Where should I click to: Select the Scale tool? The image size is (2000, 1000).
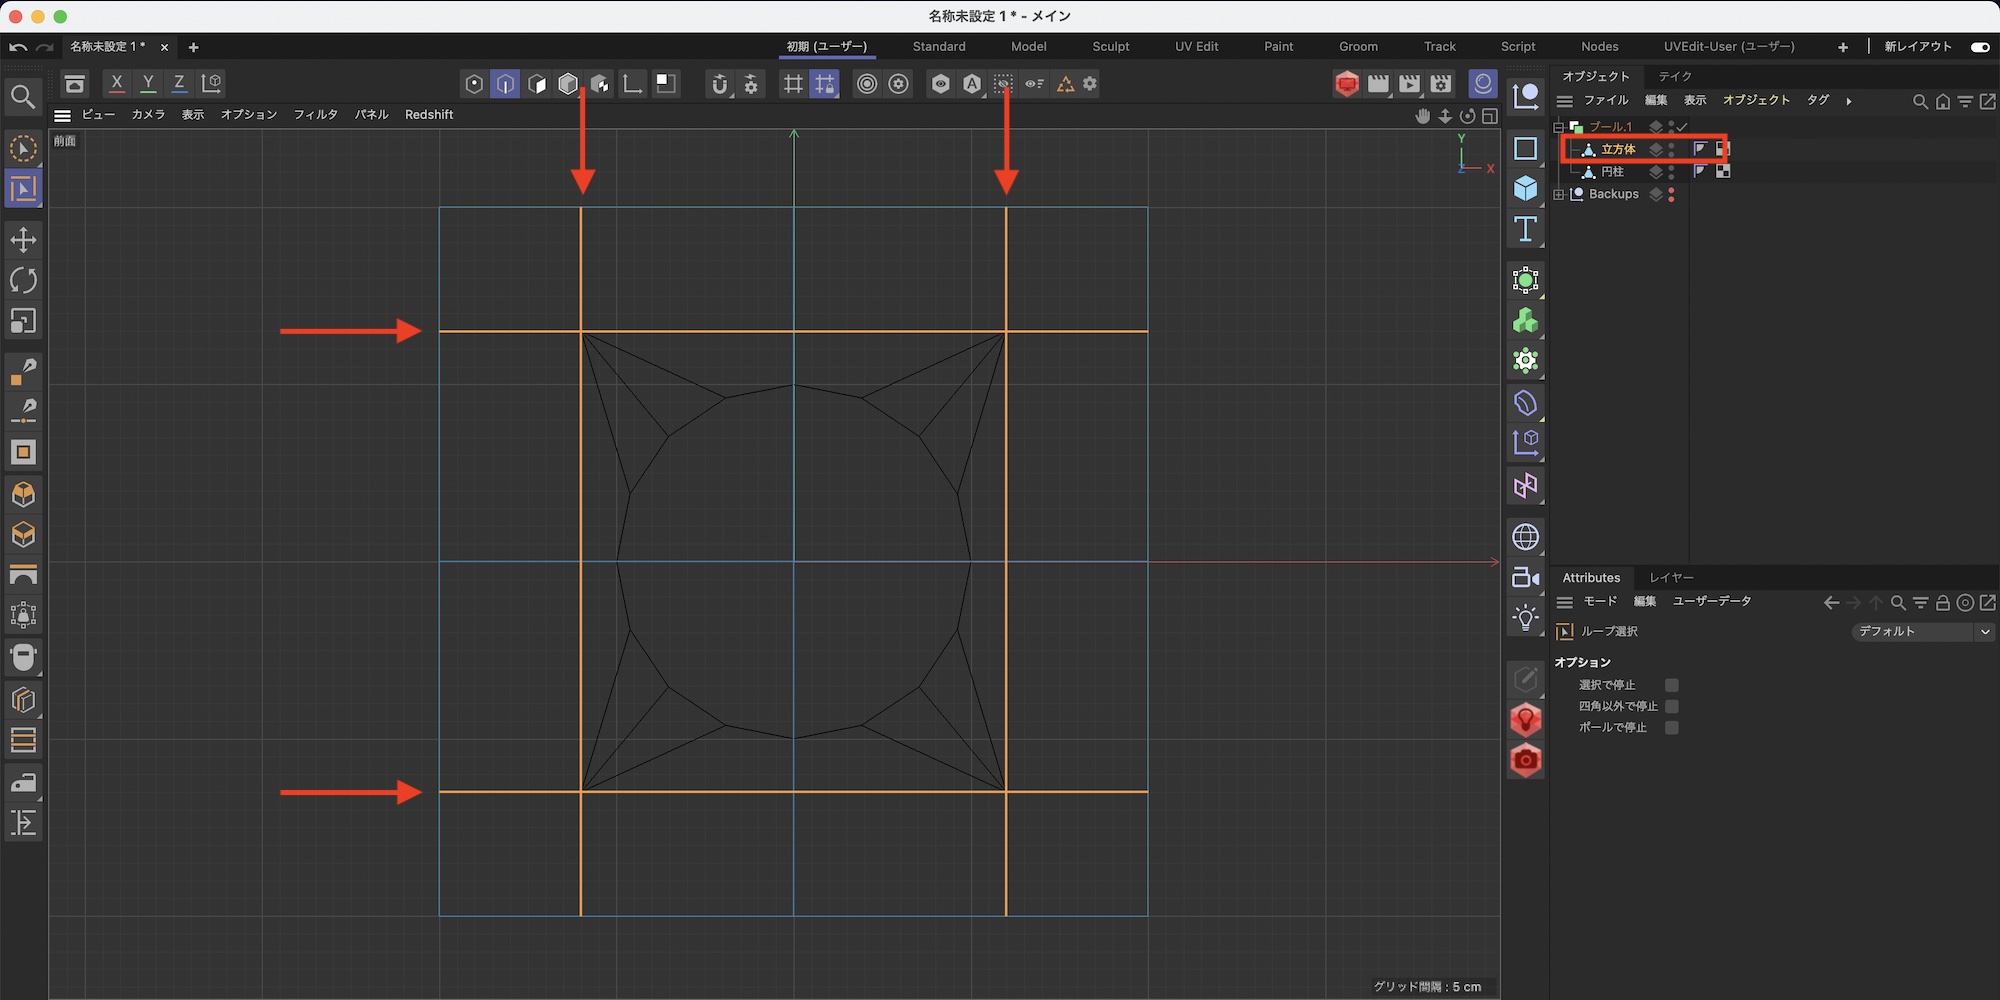click(x=23, y=321)
